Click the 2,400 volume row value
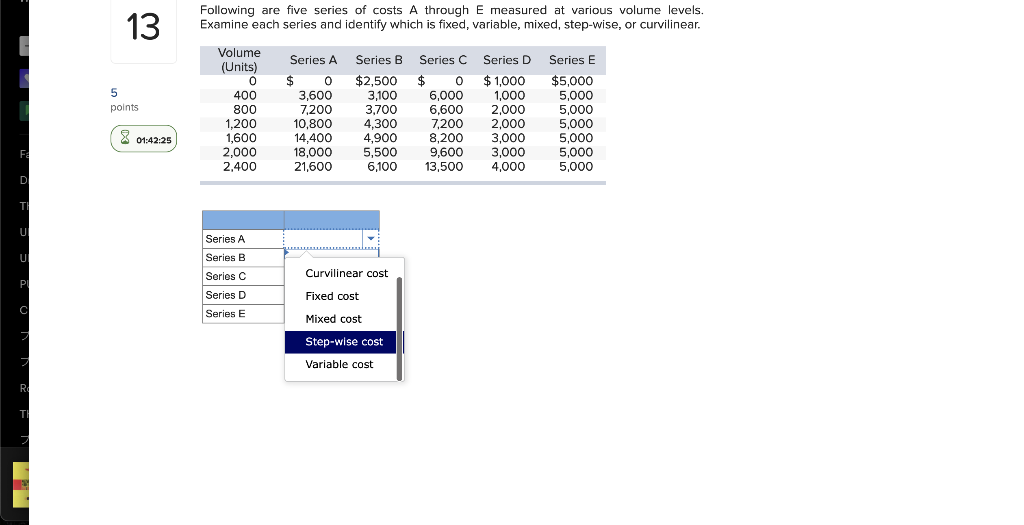Image resolution: width=1024 pixels, height=525 pixels. (x=240, y=167)
